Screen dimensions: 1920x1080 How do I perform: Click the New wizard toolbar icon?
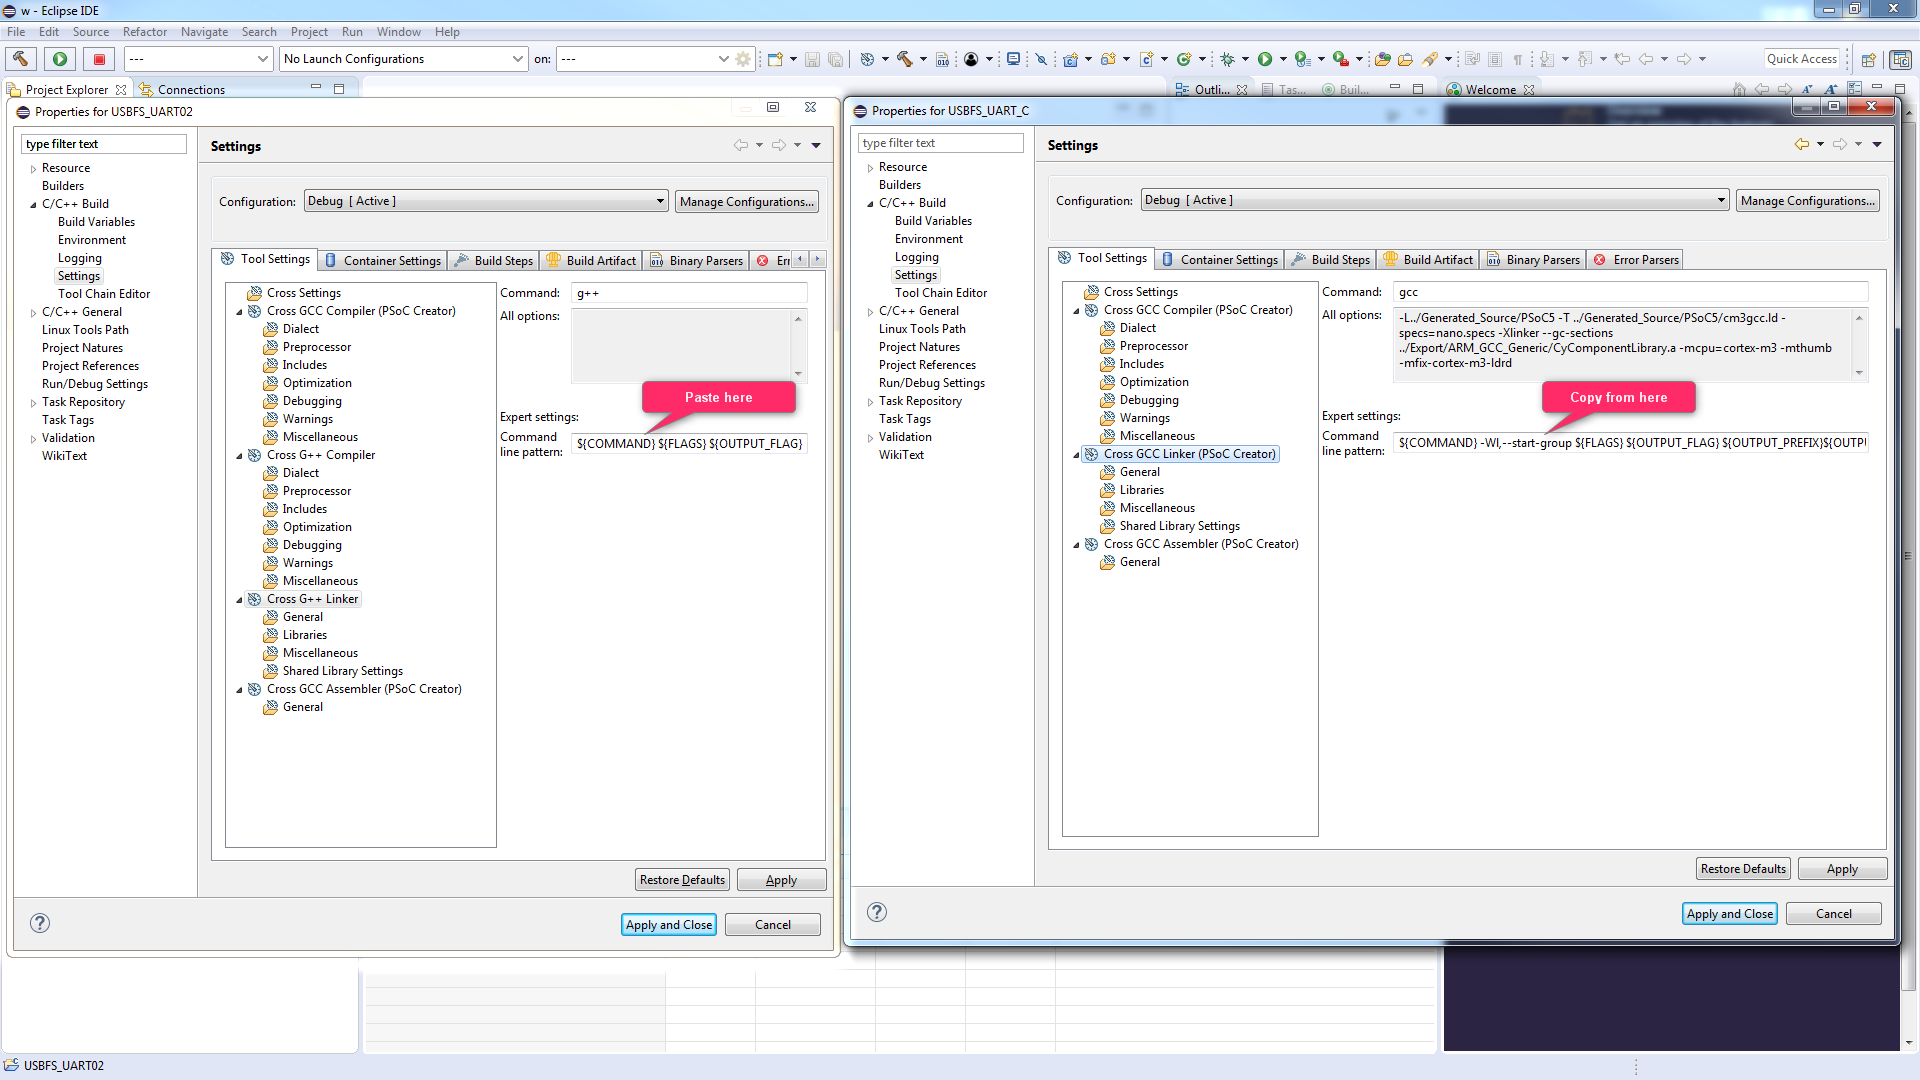(x=775, y=59)
